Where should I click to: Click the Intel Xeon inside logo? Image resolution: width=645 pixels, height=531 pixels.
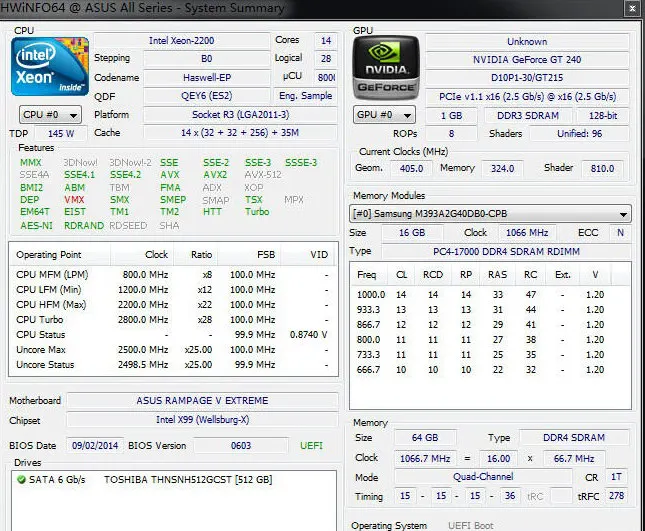click(x=50, y=67)
